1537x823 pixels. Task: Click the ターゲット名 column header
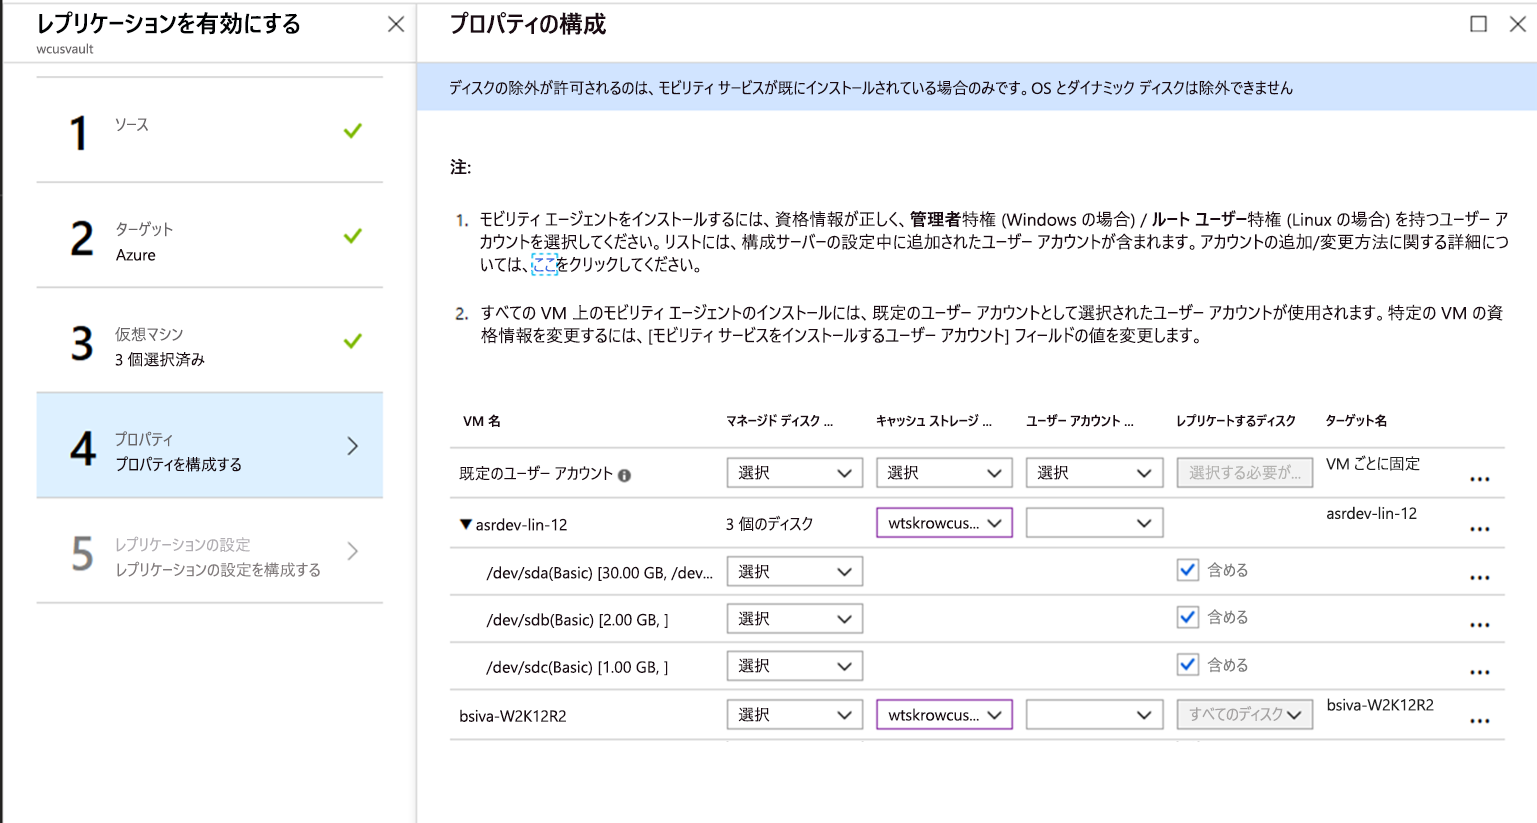[x=1356, y=421]
